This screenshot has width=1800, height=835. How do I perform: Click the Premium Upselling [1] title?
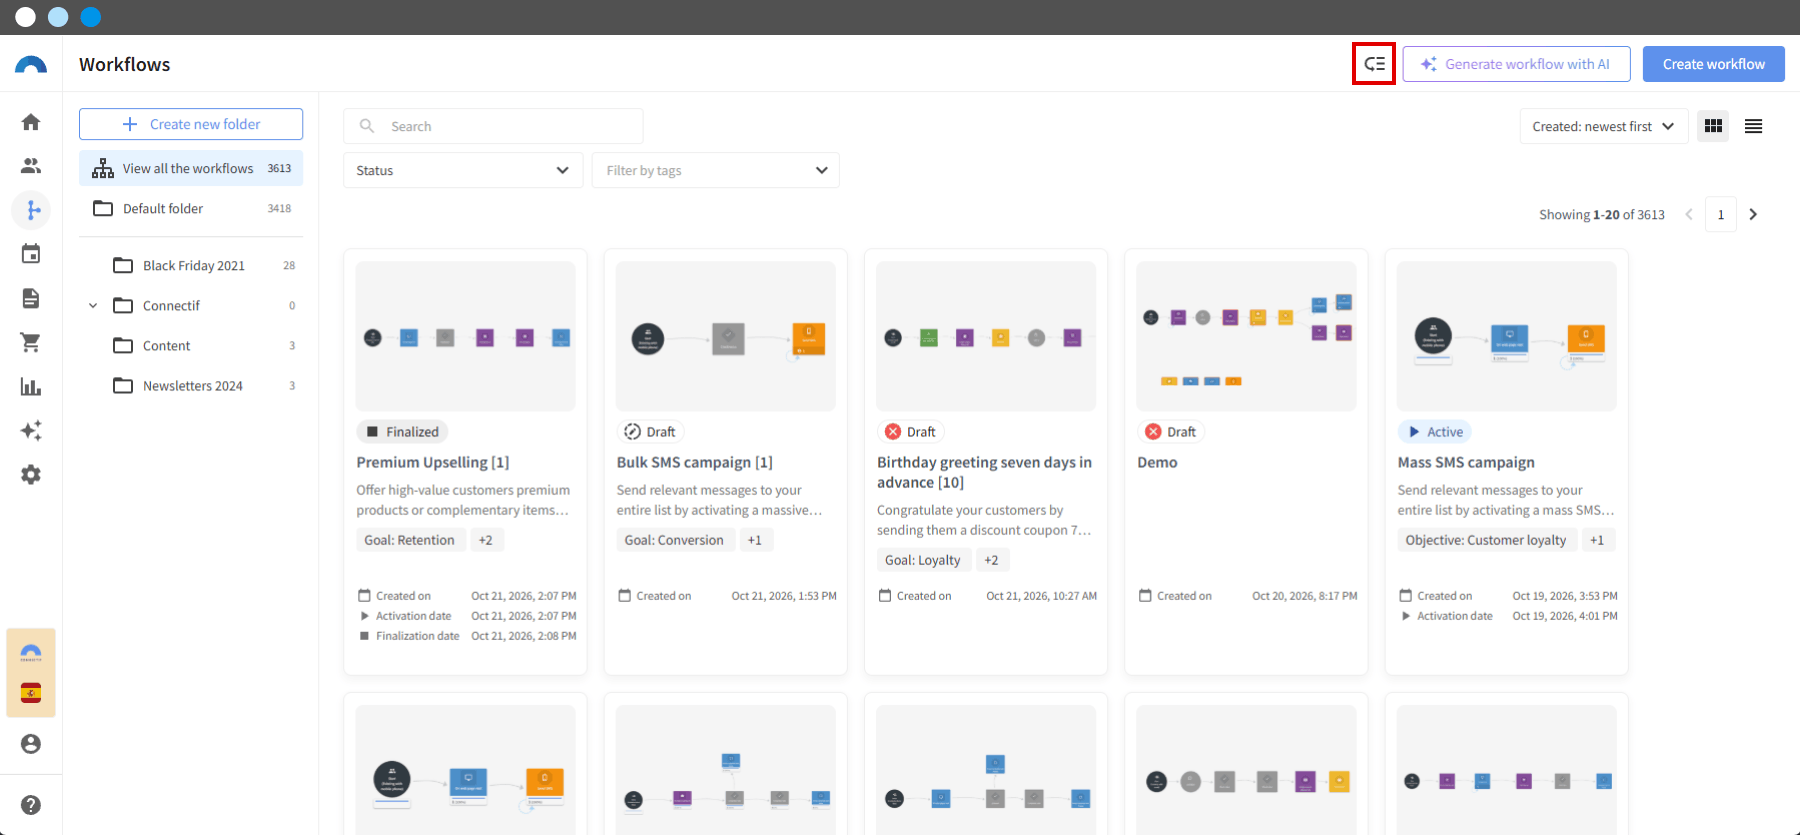point(433,462)
